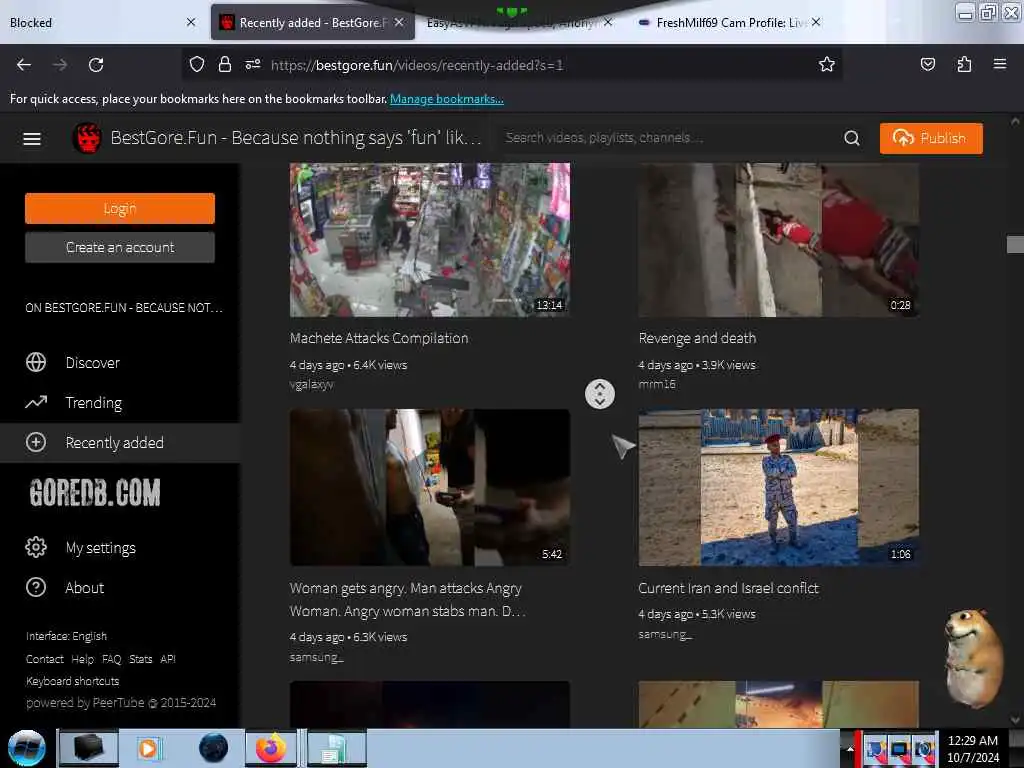Open the media player taskbar icon

coord(148,748)
